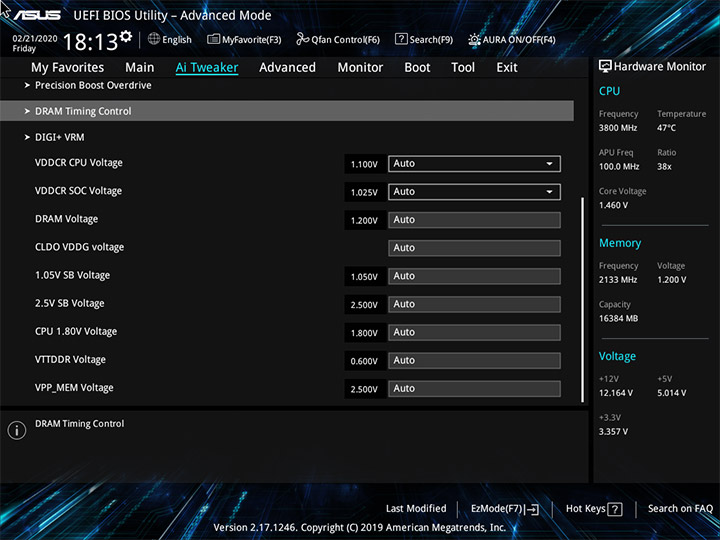
Task: Click the Core Voltage 1.460 V value
Action: [x=613, y=205]
